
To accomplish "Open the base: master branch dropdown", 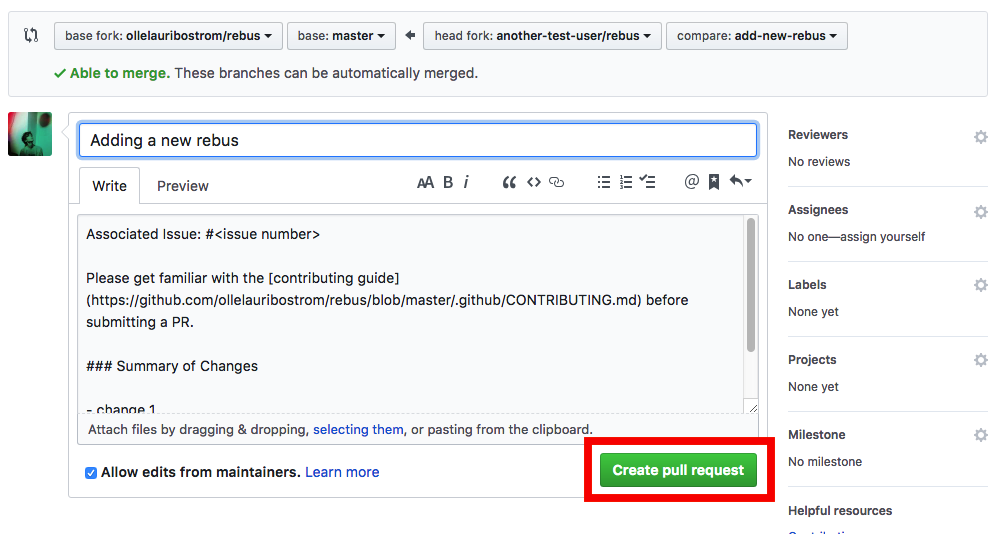I will pyautogui.click(x=341, y=36).
